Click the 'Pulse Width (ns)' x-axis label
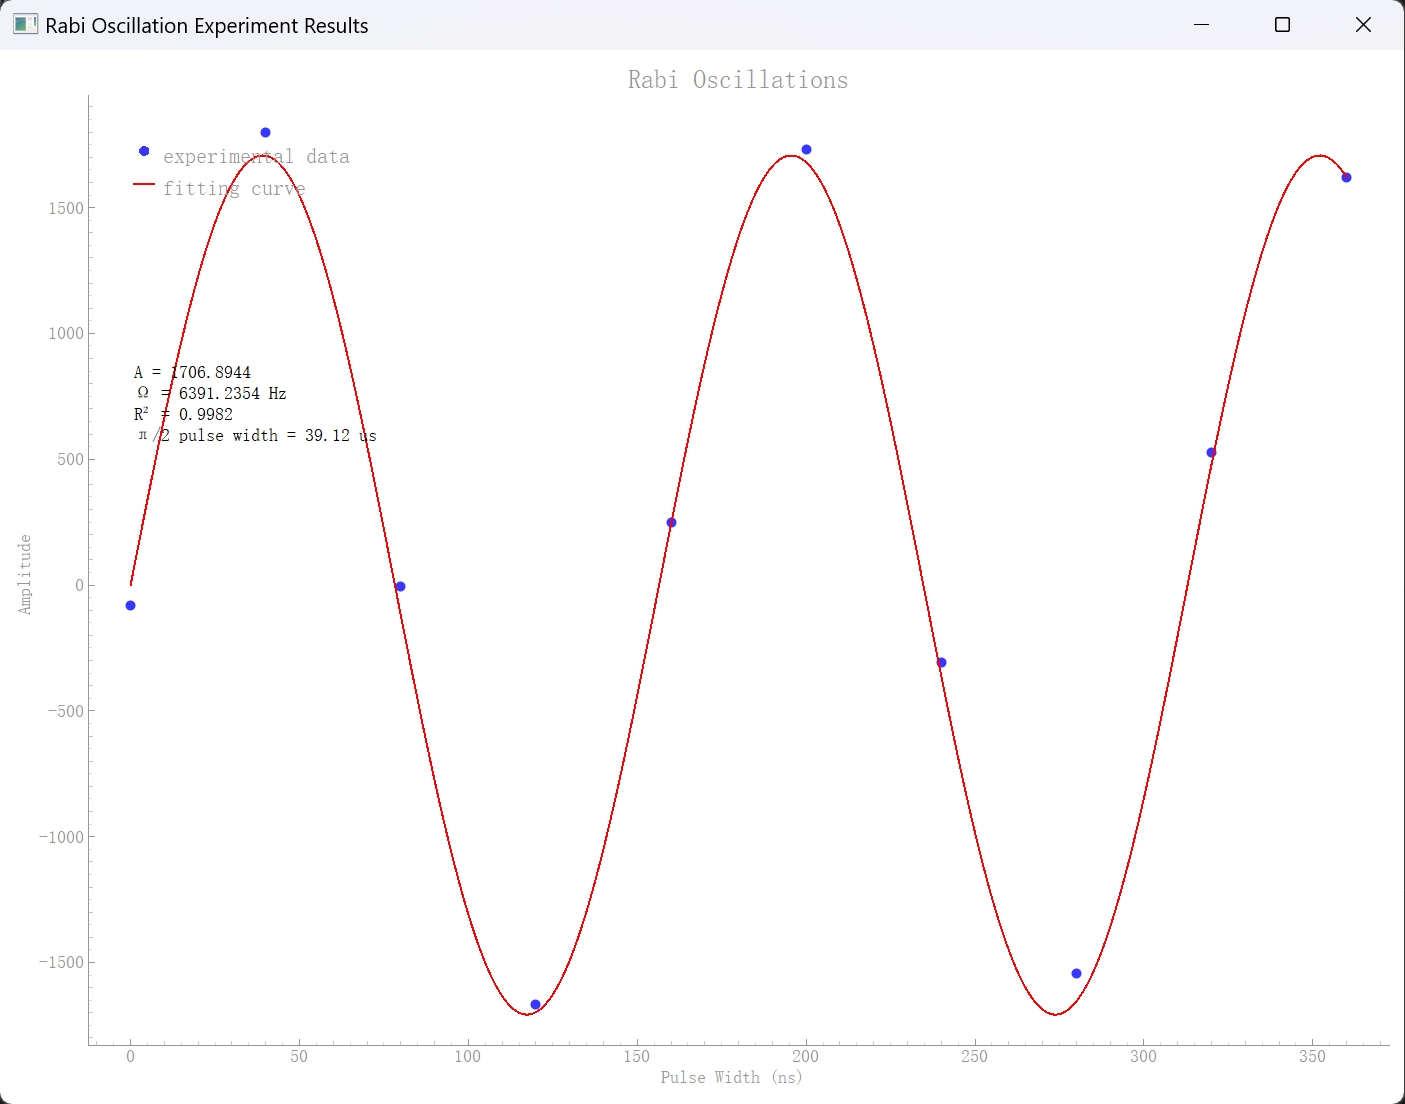 731,1077
